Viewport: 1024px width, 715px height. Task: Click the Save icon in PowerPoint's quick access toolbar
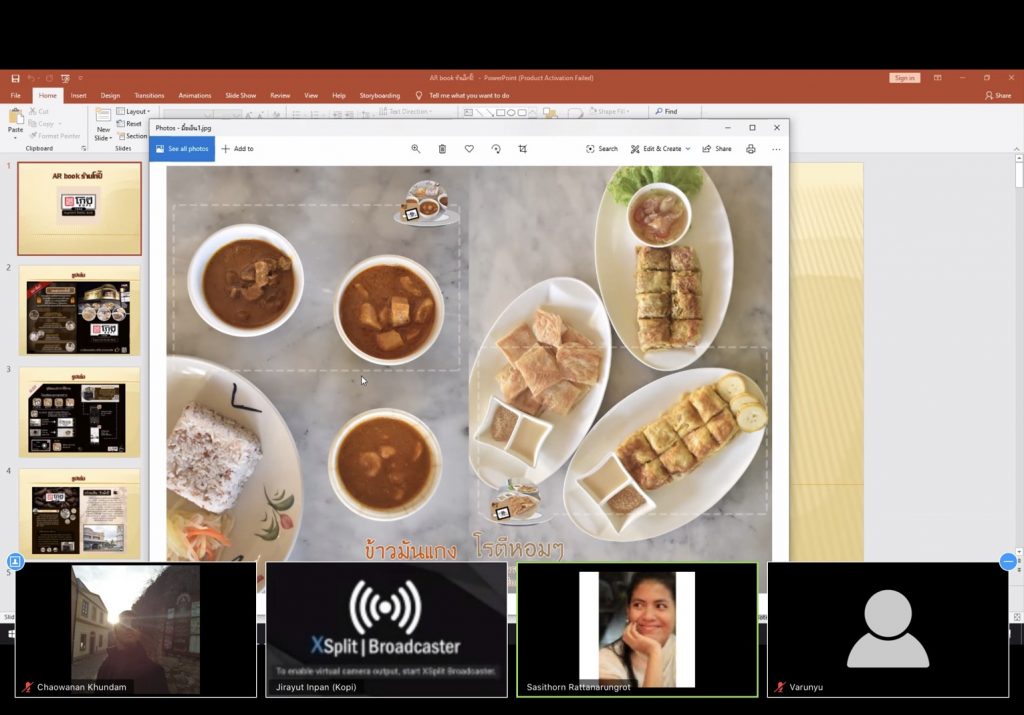15,78
